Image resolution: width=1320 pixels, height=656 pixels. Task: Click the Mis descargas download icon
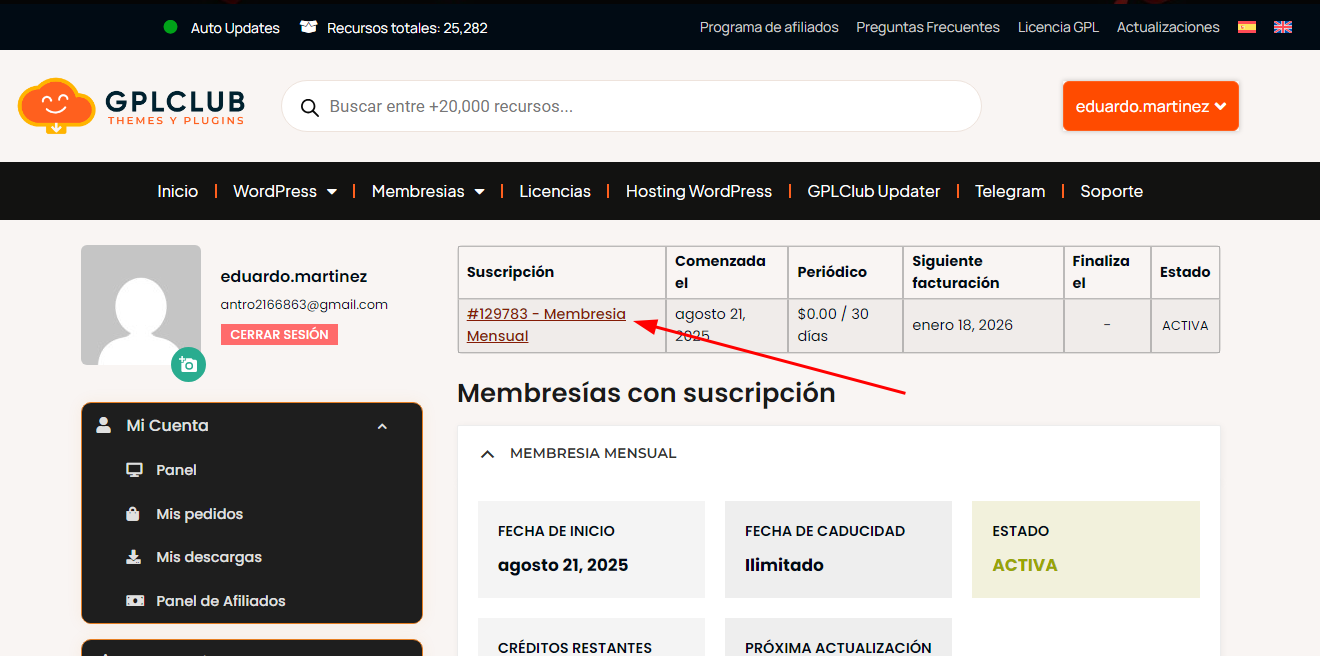tap(134, 557)
